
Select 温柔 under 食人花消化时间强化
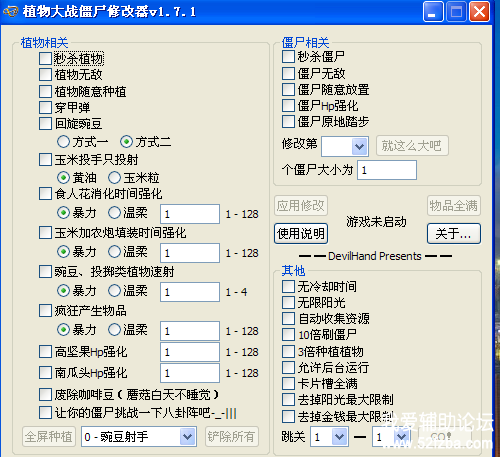coord(114,213)
